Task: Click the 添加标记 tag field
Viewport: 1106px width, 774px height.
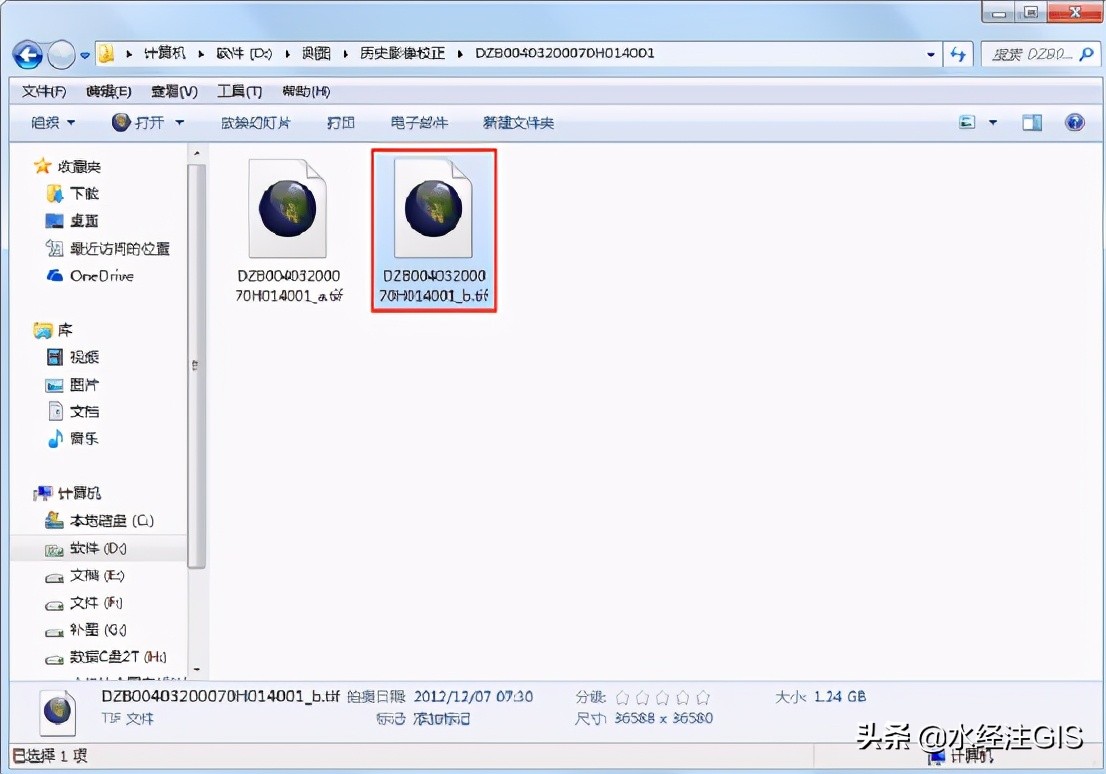Action: (442, 718)
